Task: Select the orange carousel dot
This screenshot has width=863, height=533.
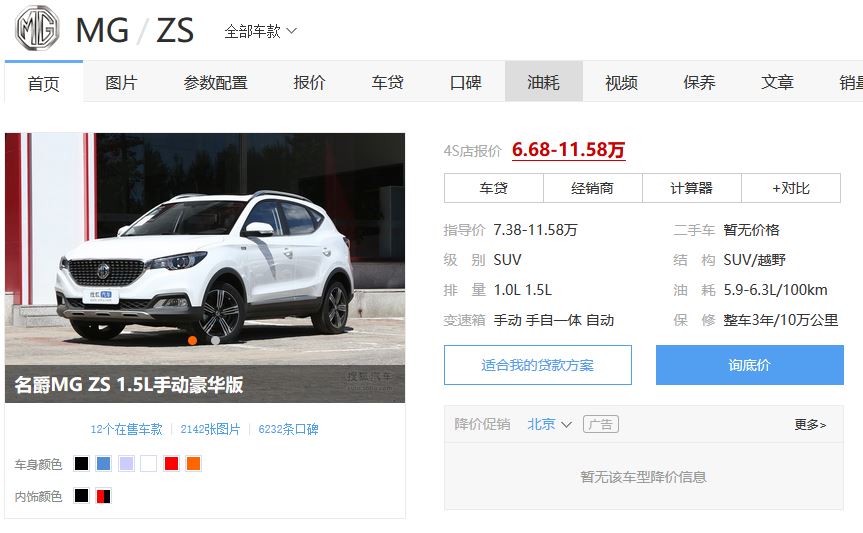Action: point(192,340)
